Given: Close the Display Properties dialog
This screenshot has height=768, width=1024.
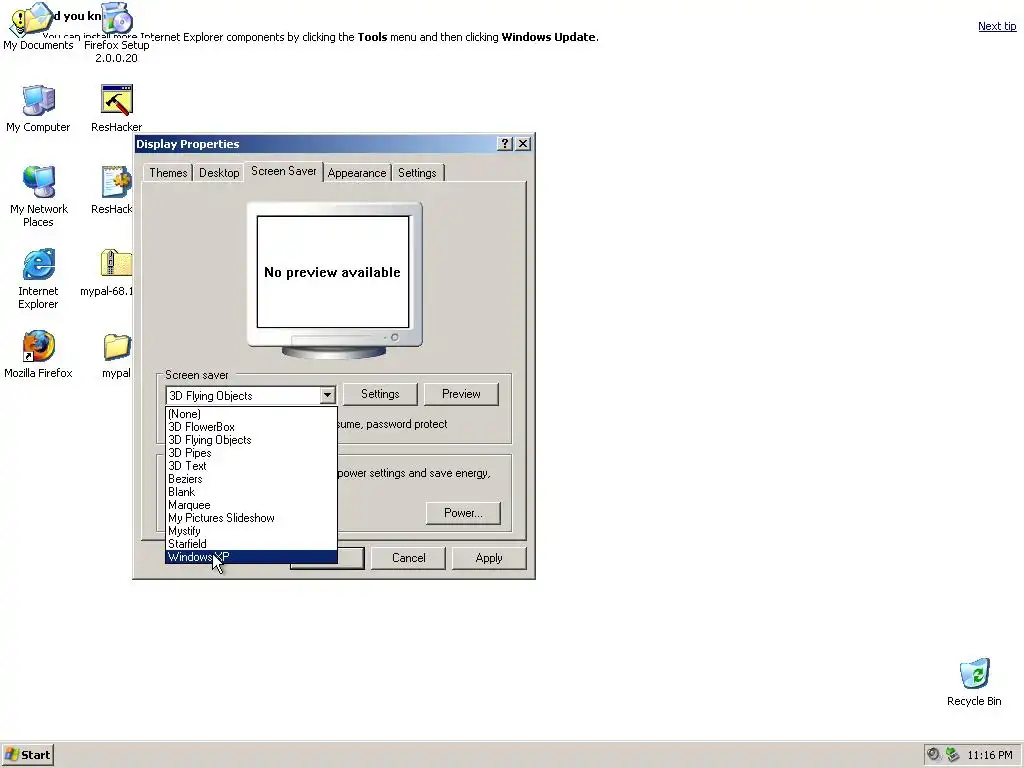Looking at the screenshot, I should (x=523, y=144).
